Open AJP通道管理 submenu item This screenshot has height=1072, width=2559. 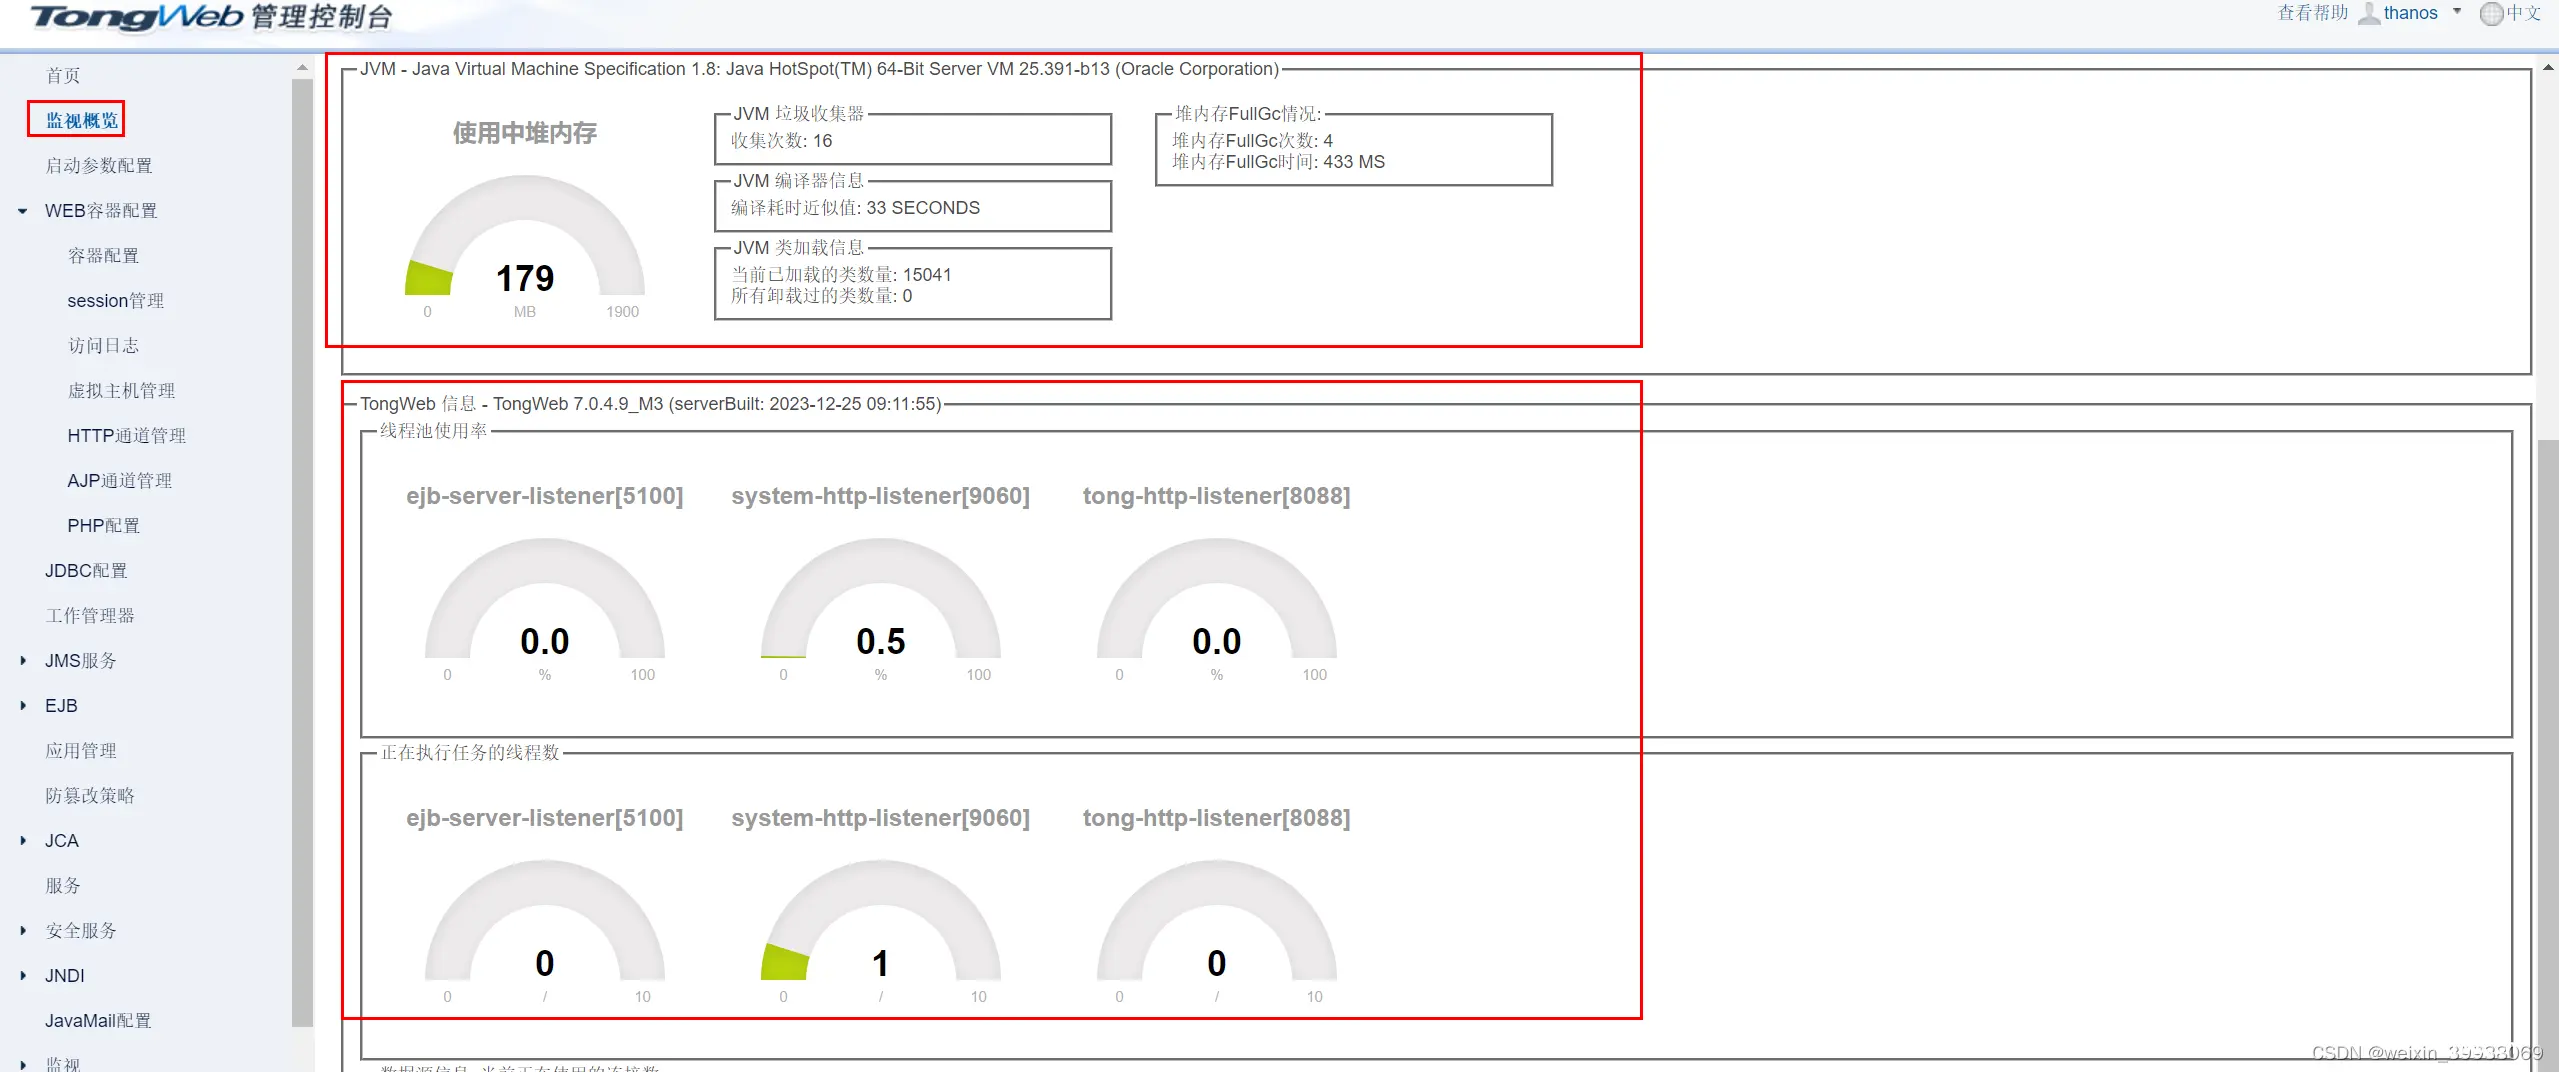pos(119,481)
